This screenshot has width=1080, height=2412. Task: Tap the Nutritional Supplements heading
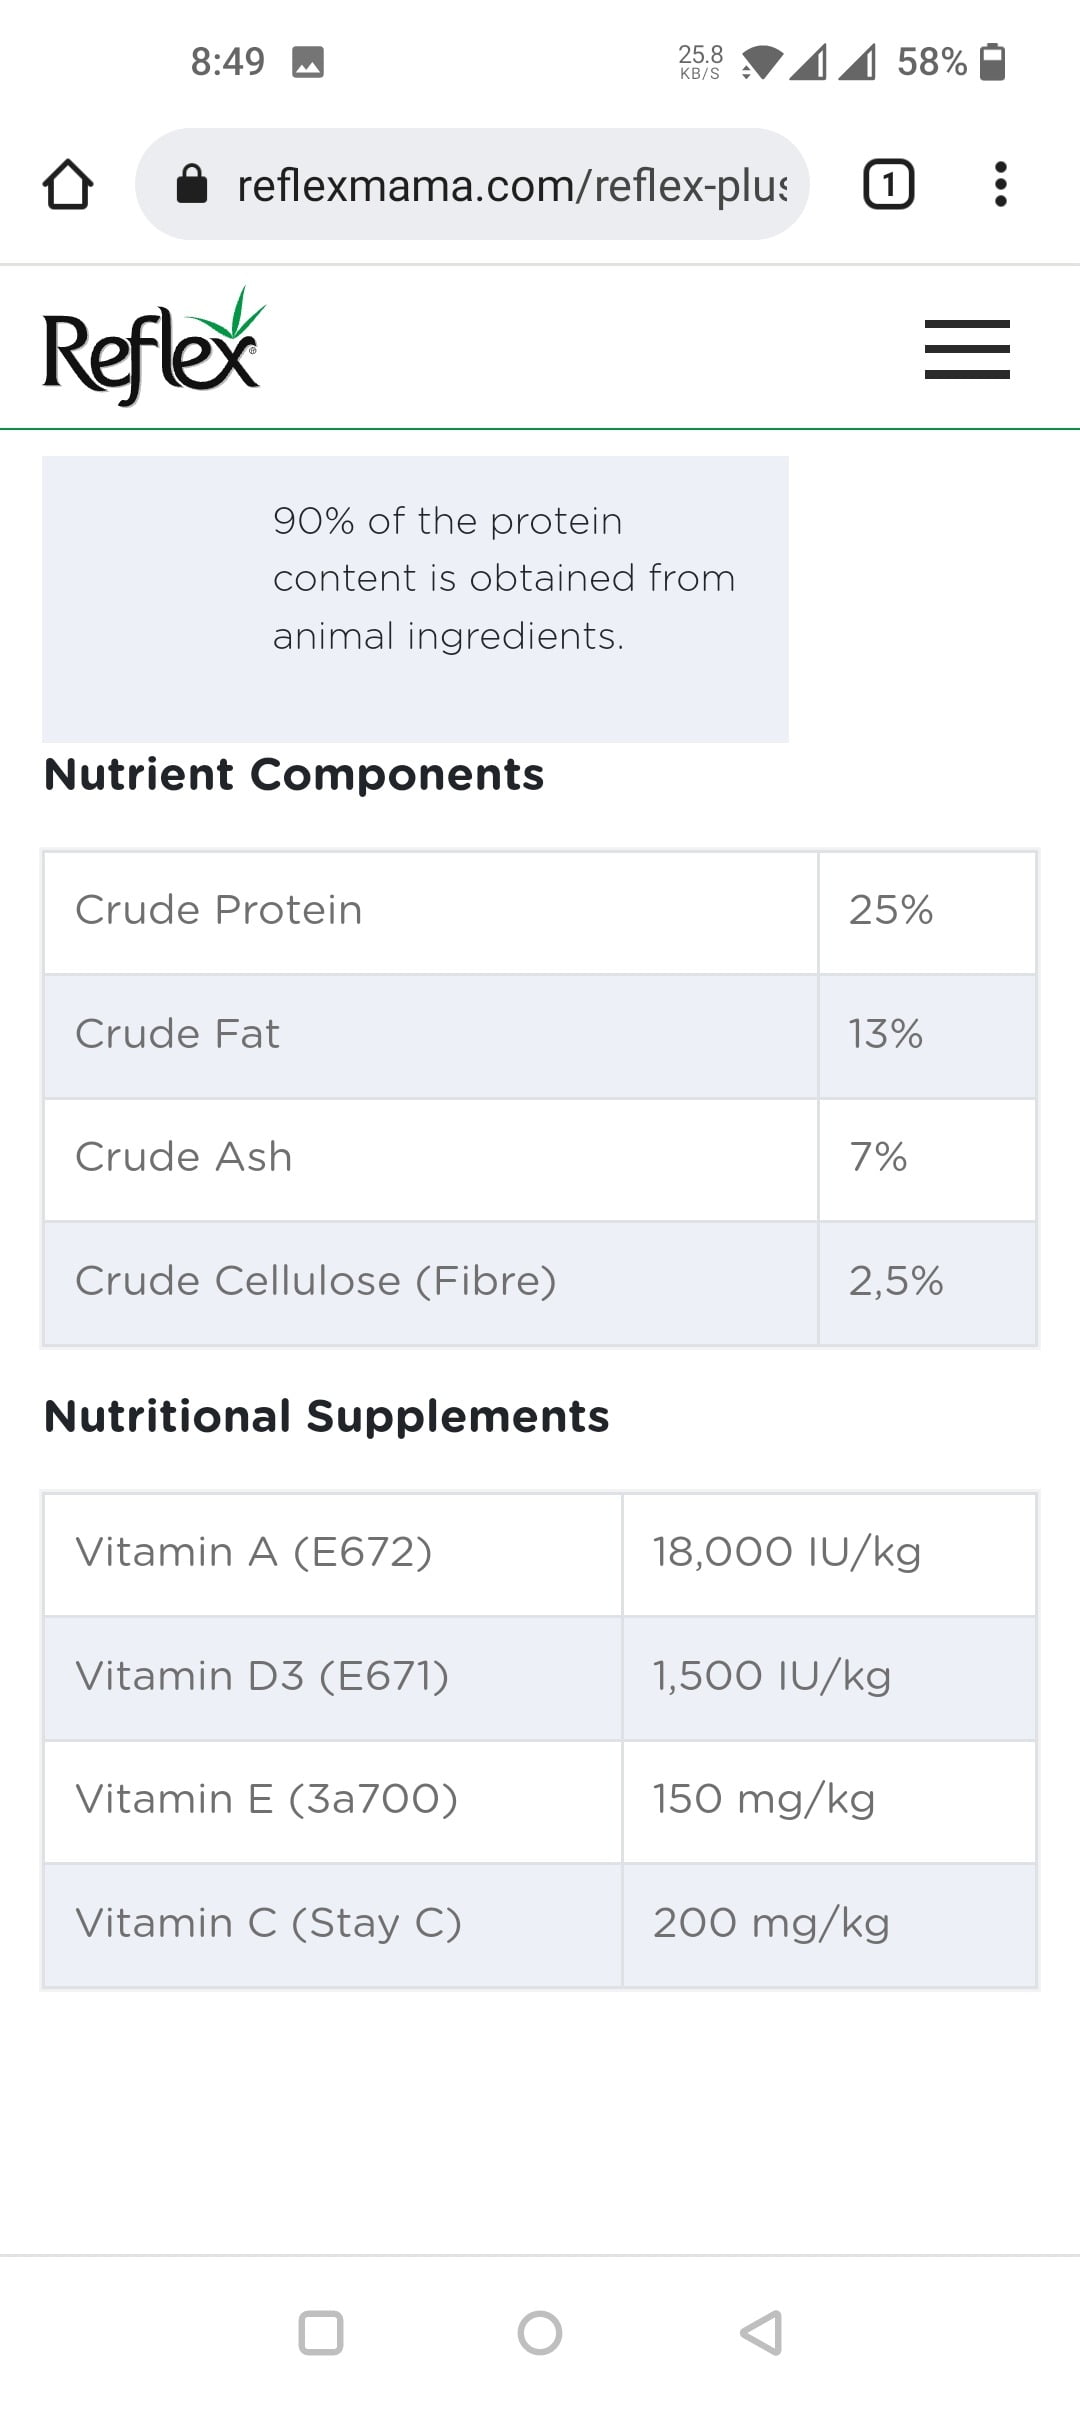[x=327, y=1416]
